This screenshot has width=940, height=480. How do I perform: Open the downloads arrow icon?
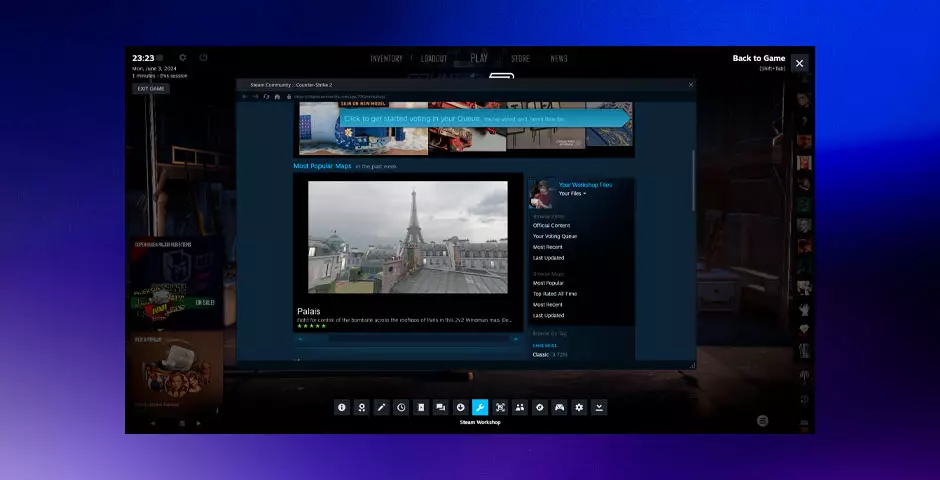tap(460, 407)
